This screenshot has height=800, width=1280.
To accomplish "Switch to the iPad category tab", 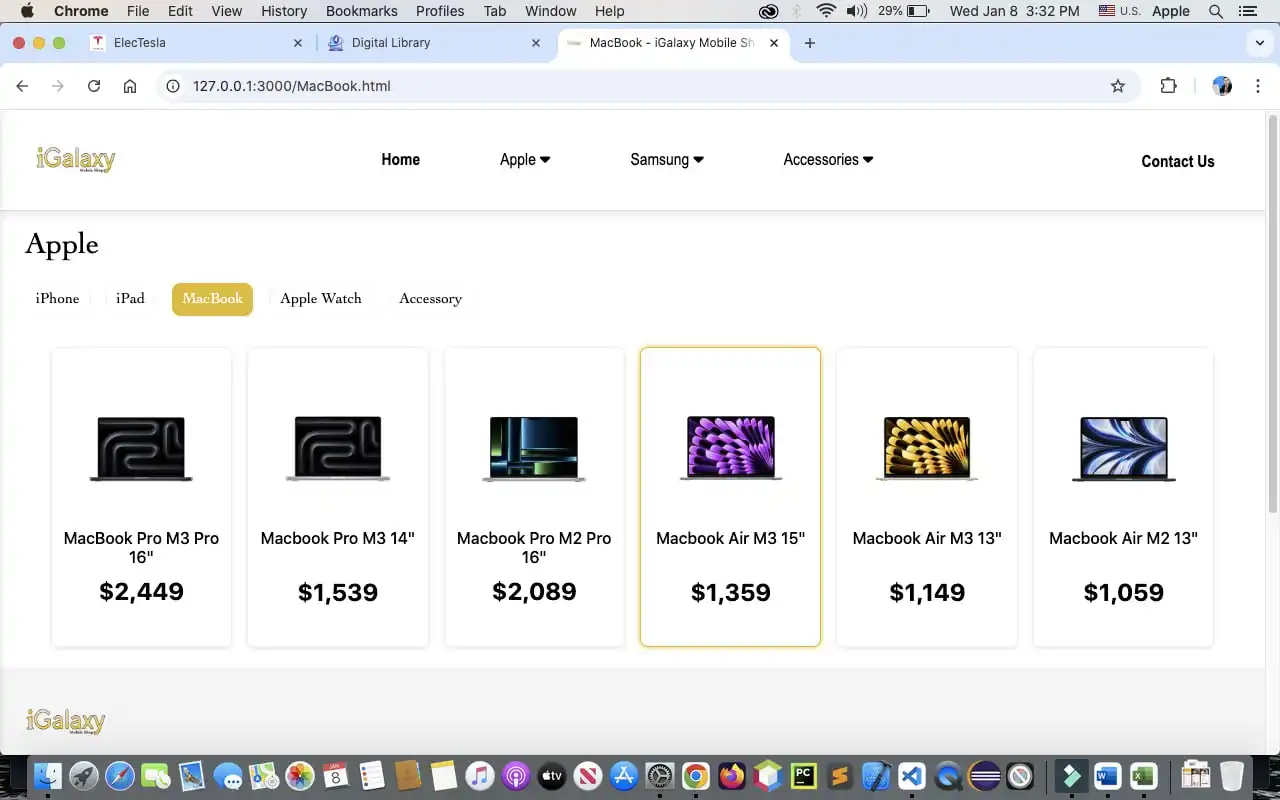I will pyautogui.click(x=130, y=298).
